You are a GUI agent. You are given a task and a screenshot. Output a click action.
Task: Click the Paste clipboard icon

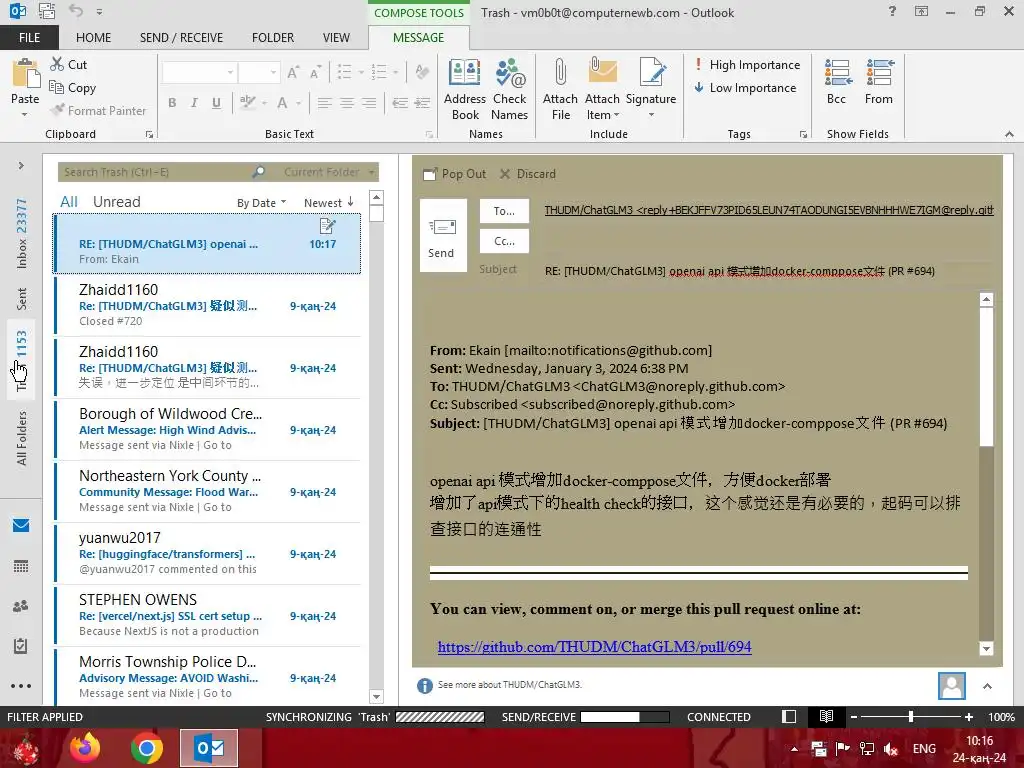tap(25, 73)
